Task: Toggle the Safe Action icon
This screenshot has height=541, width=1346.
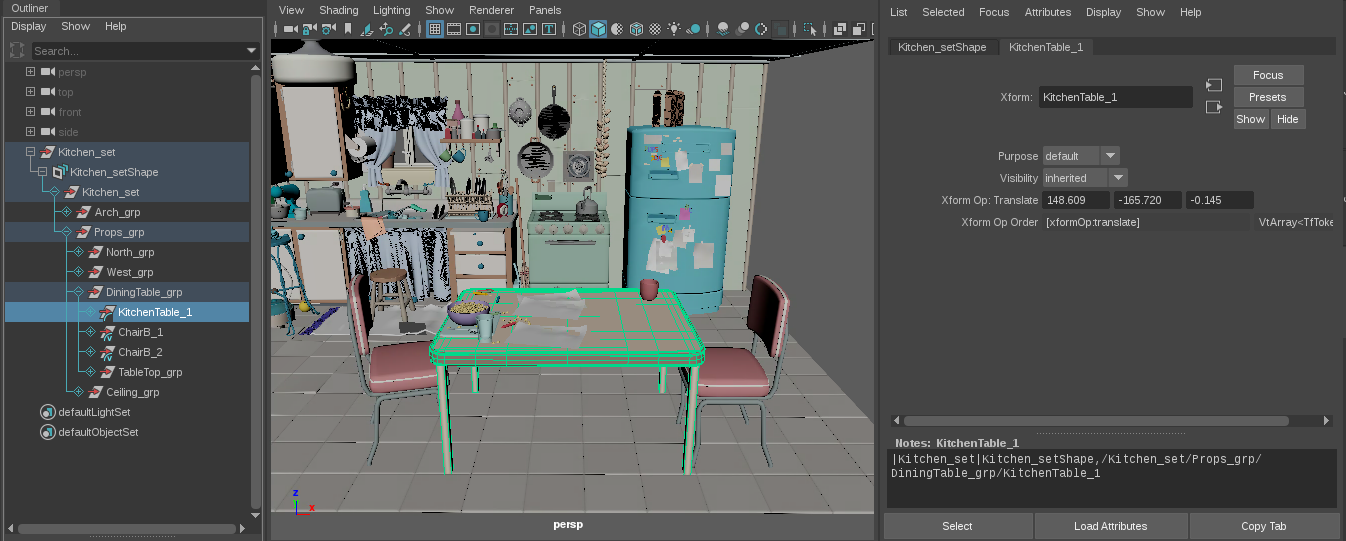Action: (x=530, y=29)
